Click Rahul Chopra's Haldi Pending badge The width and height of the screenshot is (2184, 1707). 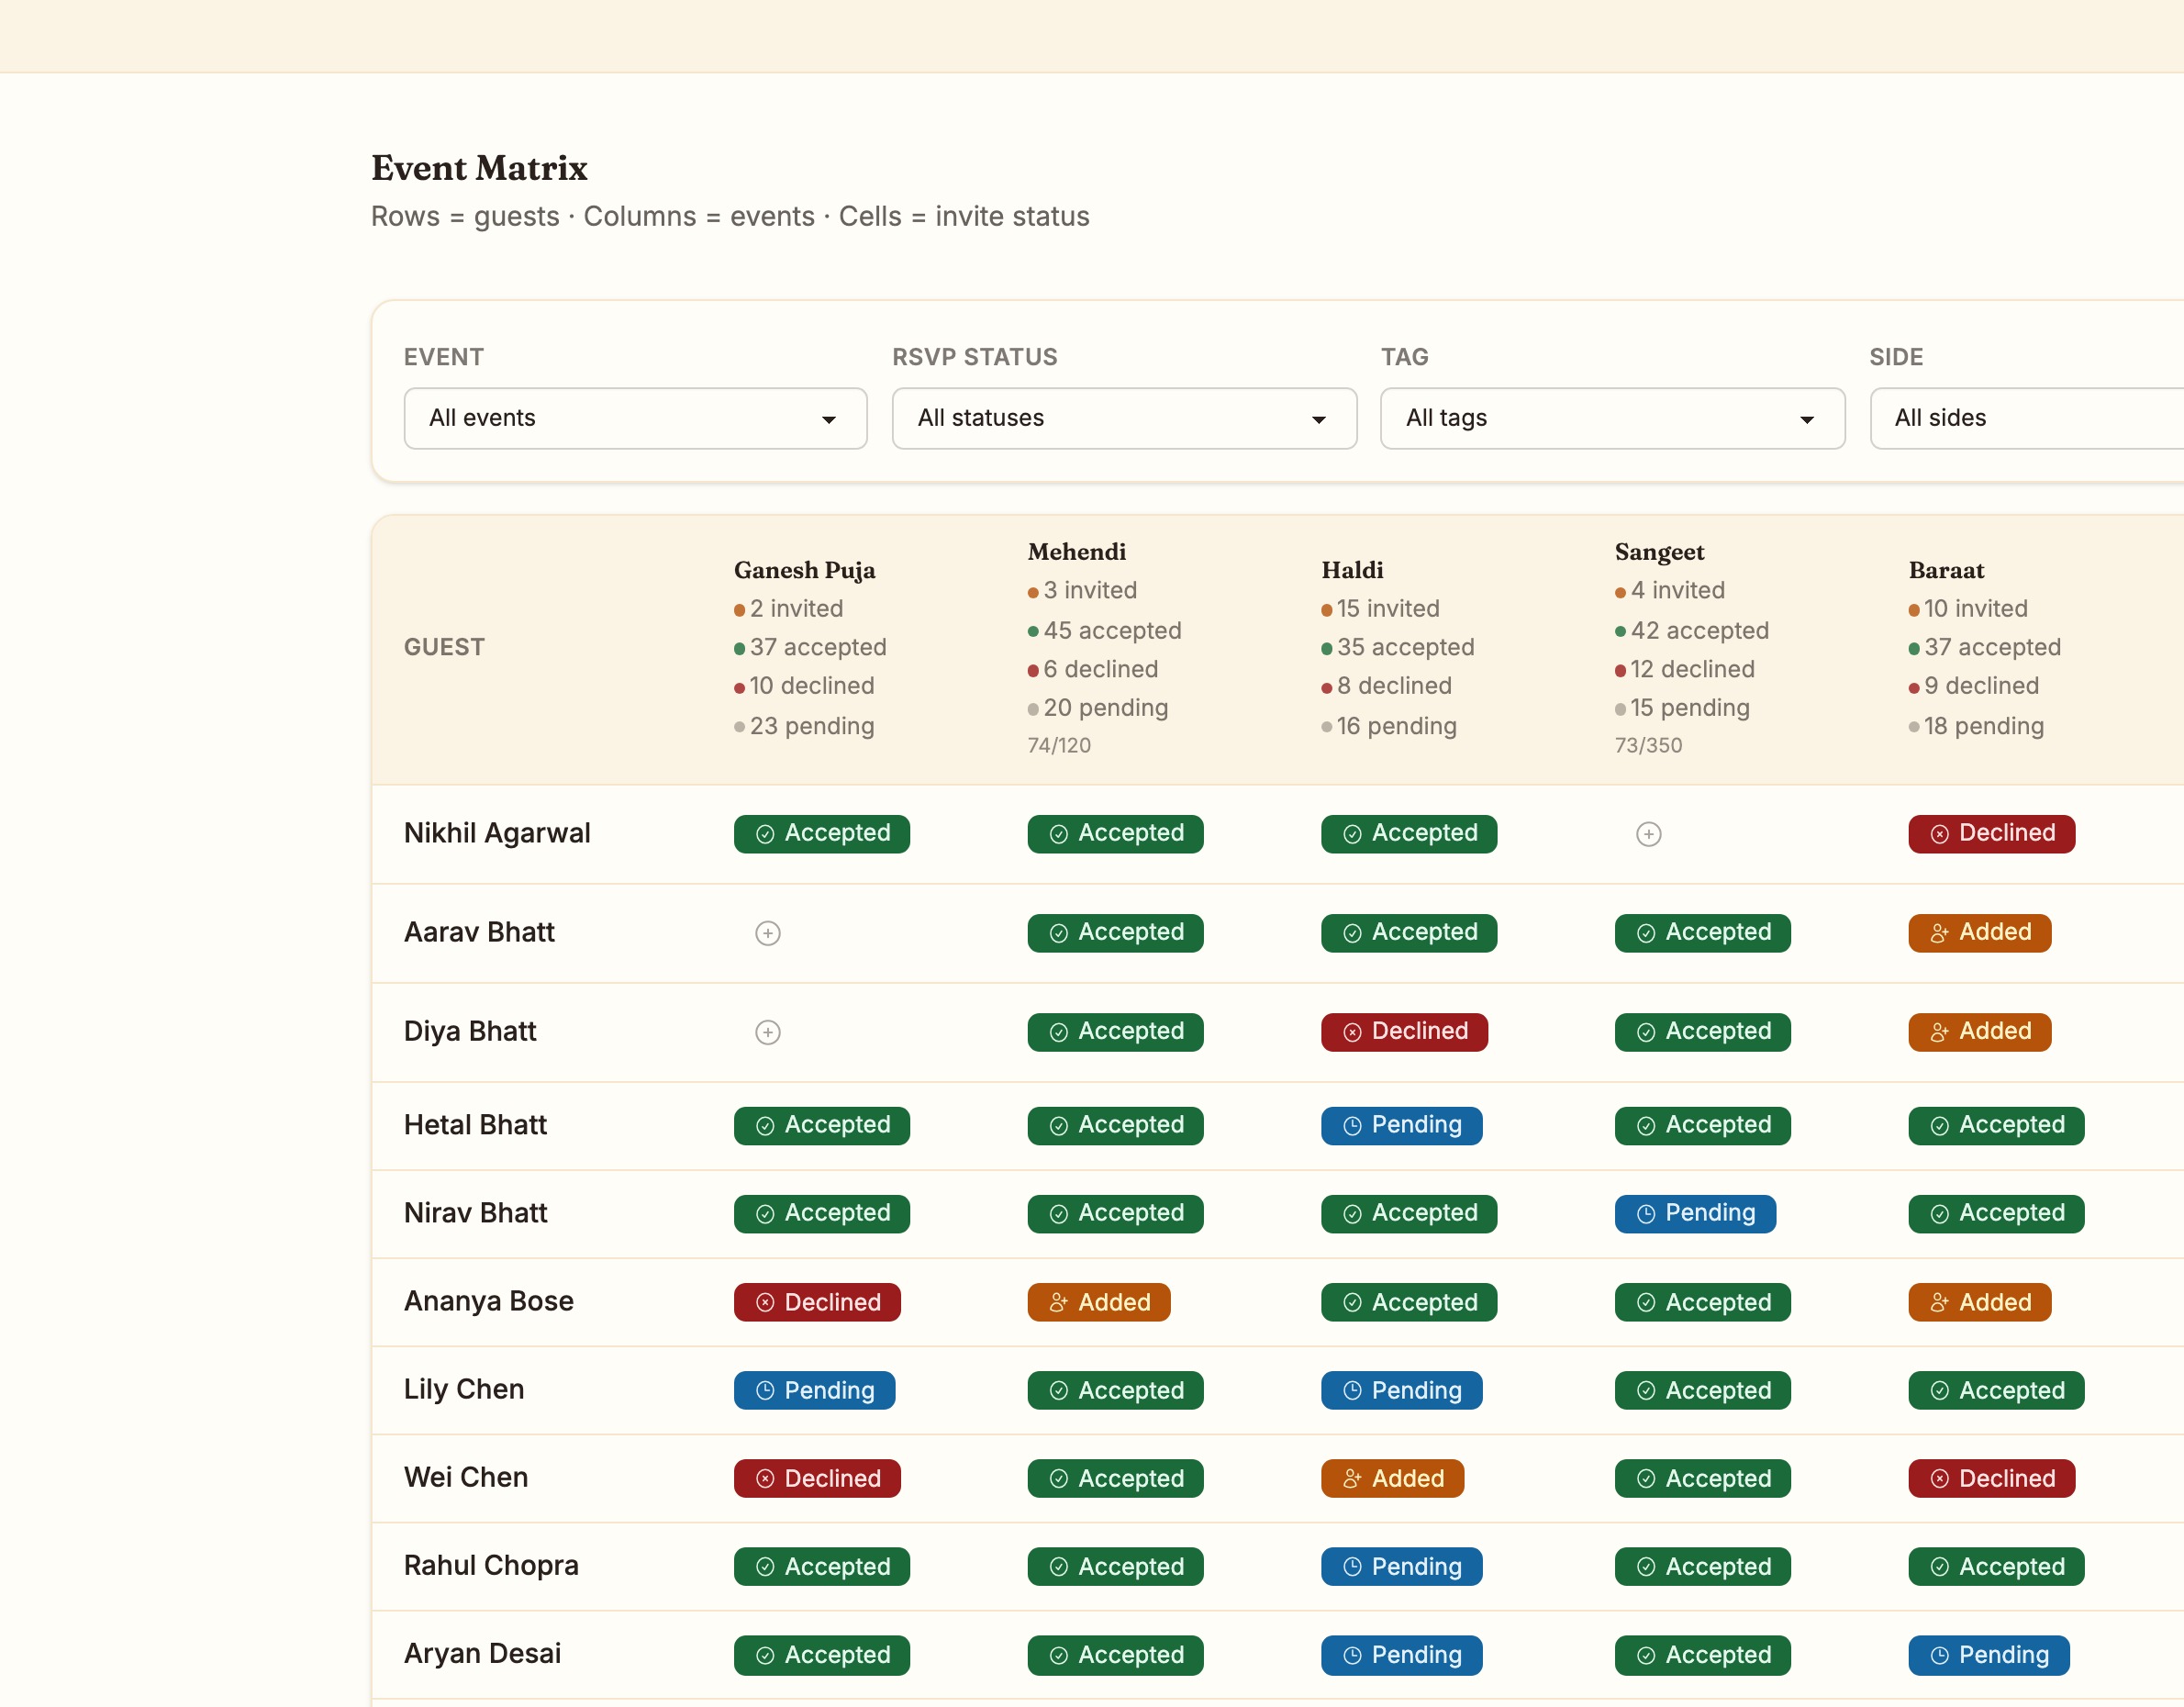tap(1401, 1566)
